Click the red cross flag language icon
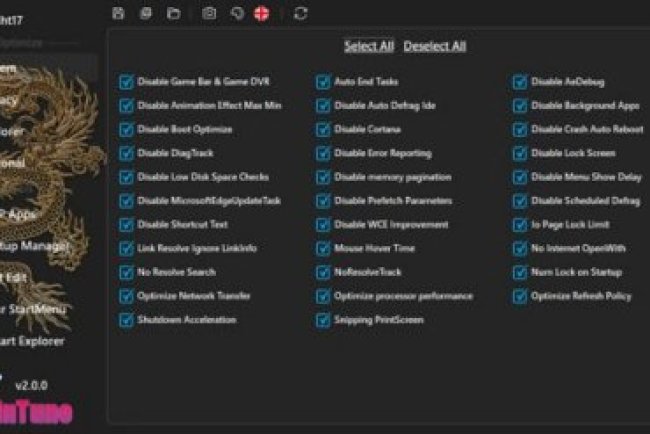Viewport: 650px width, 434px height. 261,14
